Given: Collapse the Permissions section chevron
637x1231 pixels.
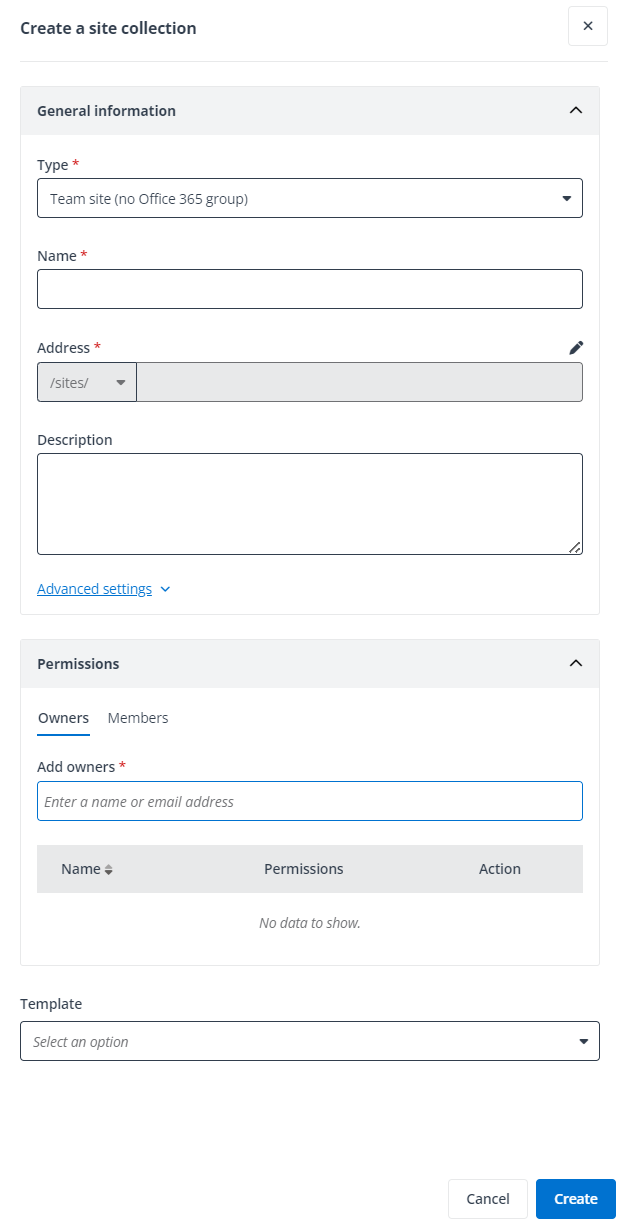Looking at the screenshot, I should pos(575,663).
